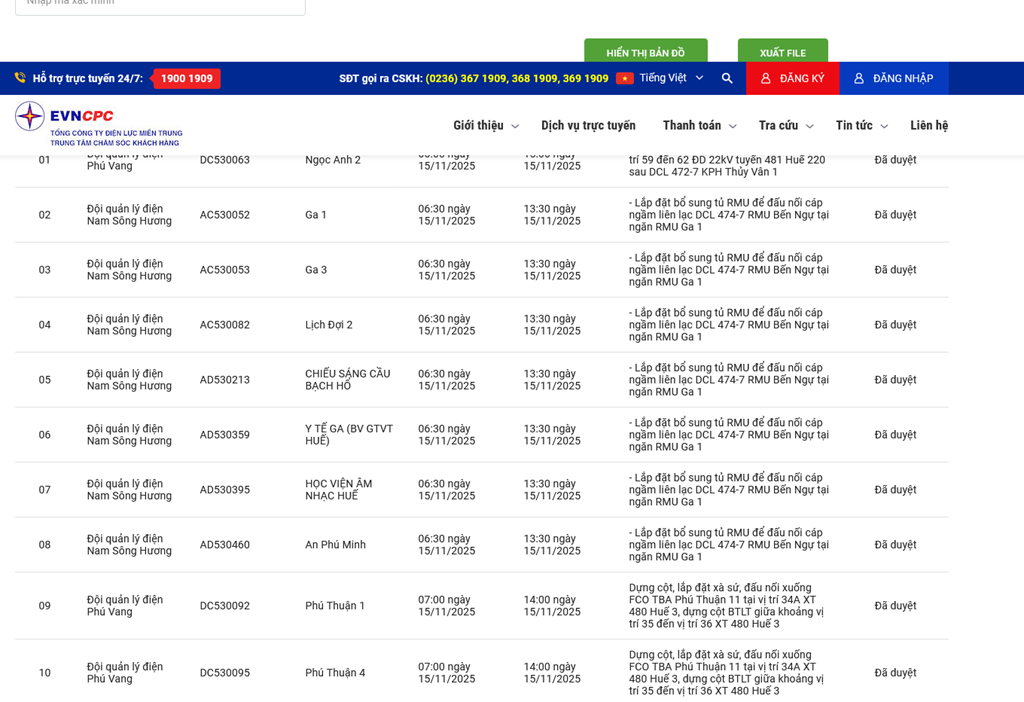Expand the Tin tức menu chevron

tap(884, 127)
